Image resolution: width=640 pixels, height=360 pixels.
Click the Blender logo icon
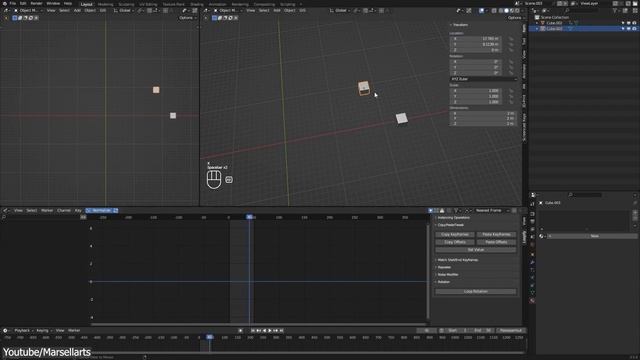click(x=4, y=3)
